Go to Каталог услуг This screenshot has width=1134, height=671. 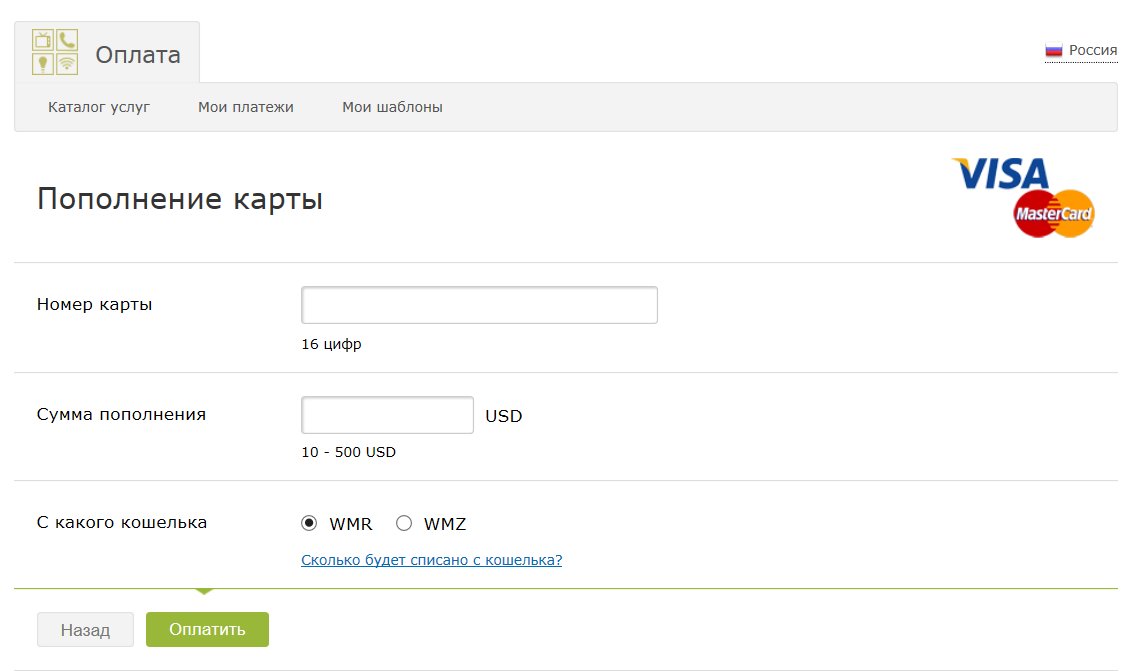coord(99,107)
